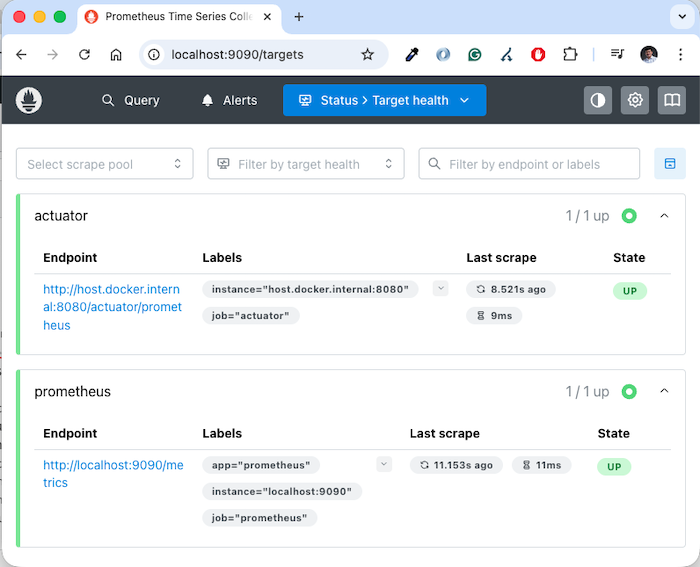Collapse the actuator pool section
700x567 pixels.
click(664, 216)
